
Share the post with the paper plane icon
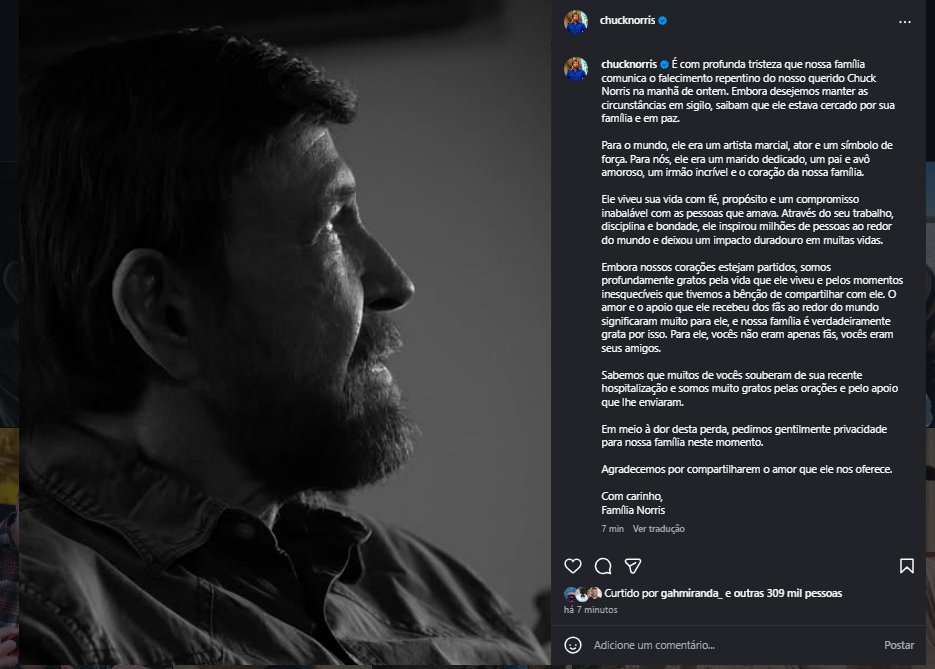633,566
